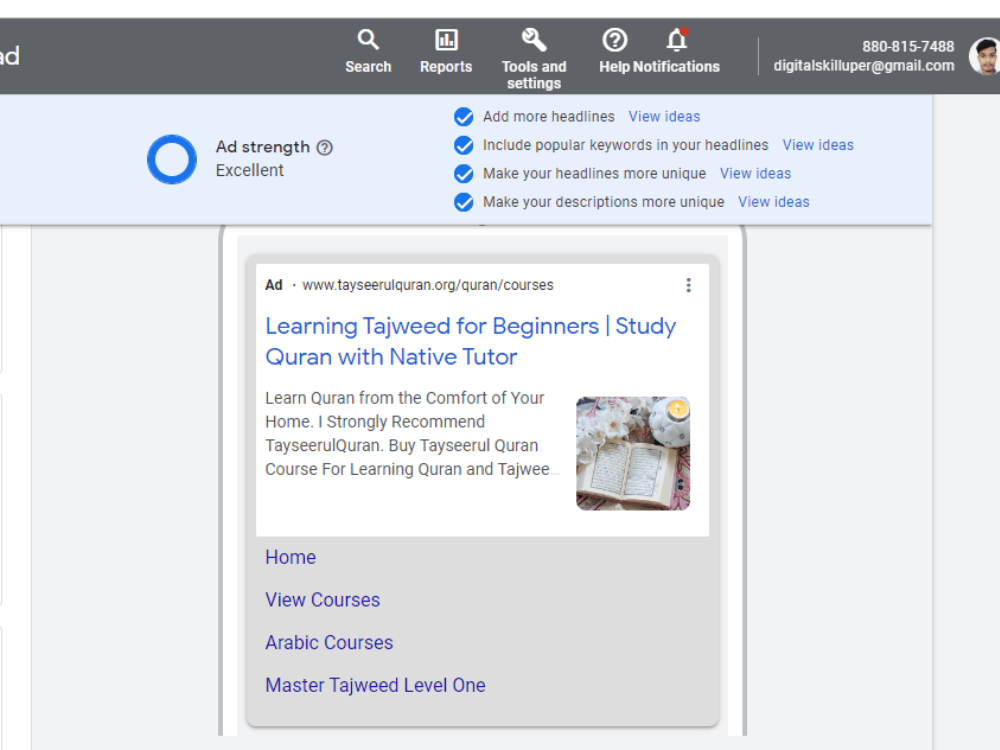Click the Tools and settings wrench icon
1000x750 pixels.
[x=533, y=40]
